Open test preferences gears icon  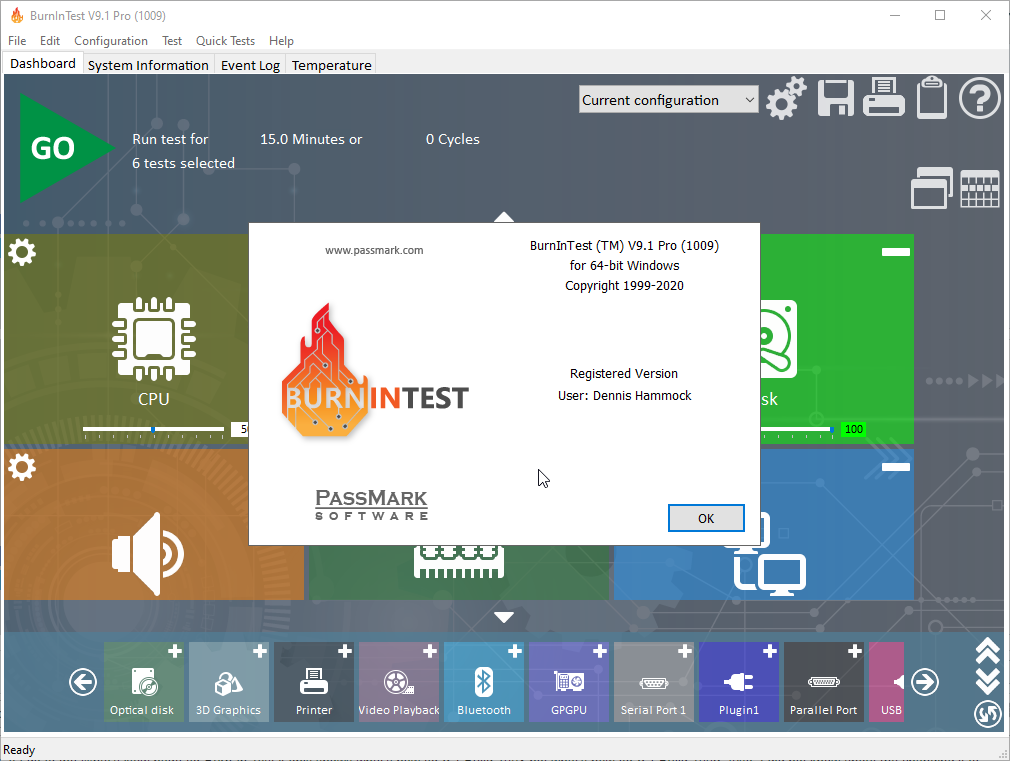click(786, 98)
